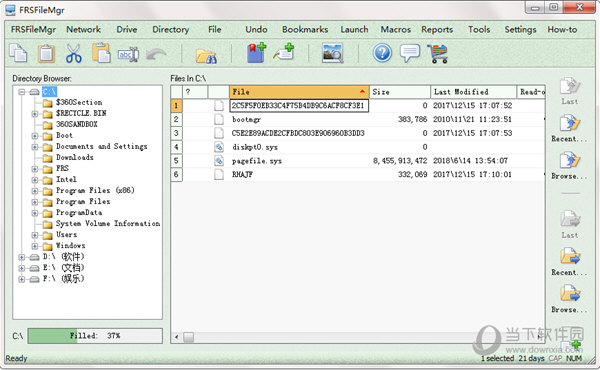Image resolution: width=600 pixels, height=370 pixels.
Task: Sort by the Size column header
Action: [400, 92]
